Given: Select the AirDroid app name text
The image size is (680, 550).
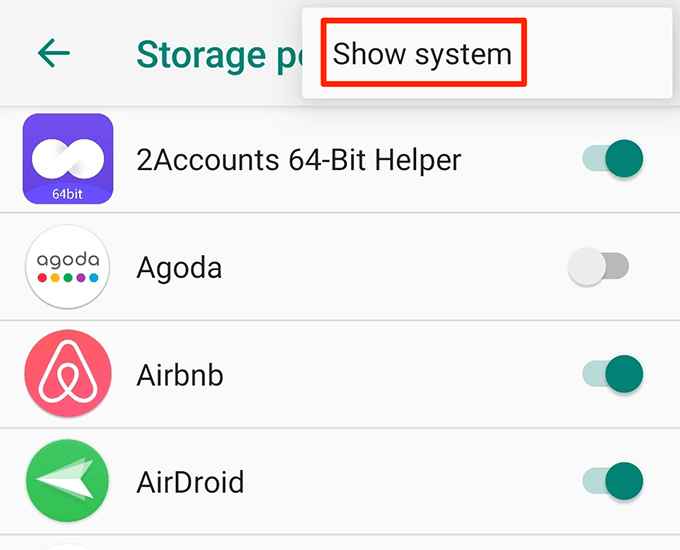Looking at the screenshot, I should [x=190, y=482].
